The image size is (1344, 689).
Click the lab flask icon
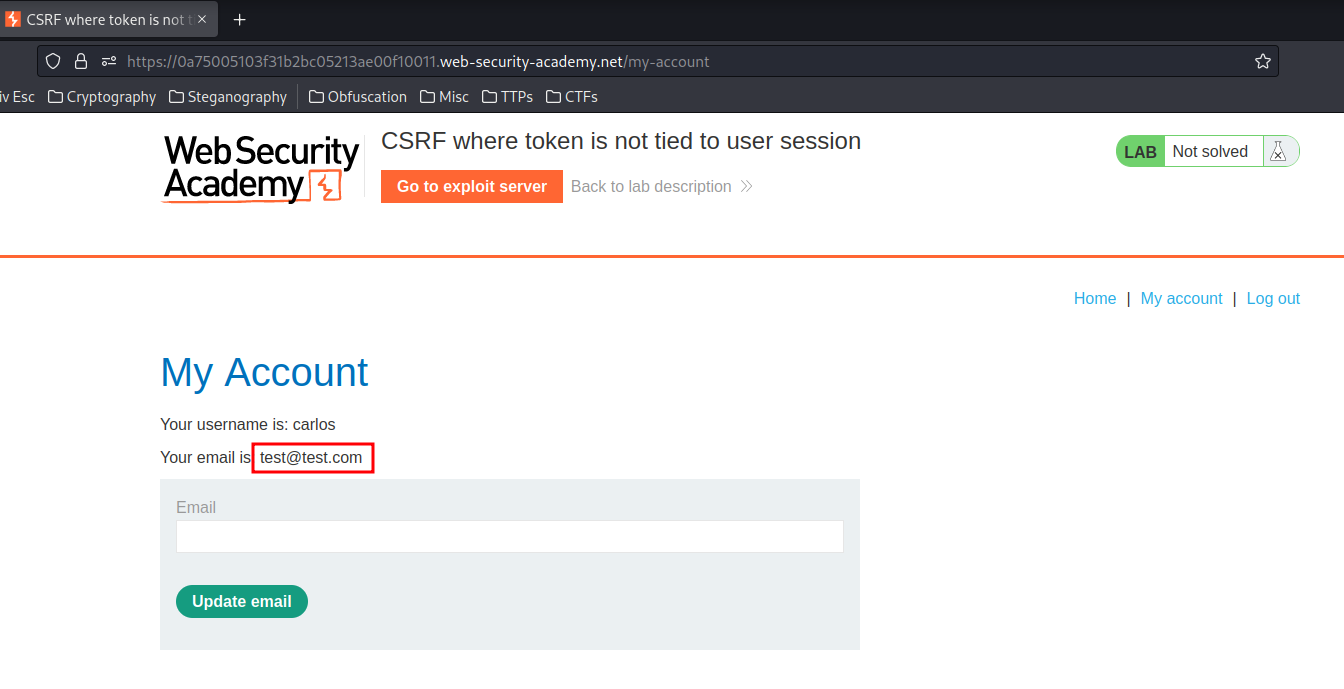pos(1278,151)
